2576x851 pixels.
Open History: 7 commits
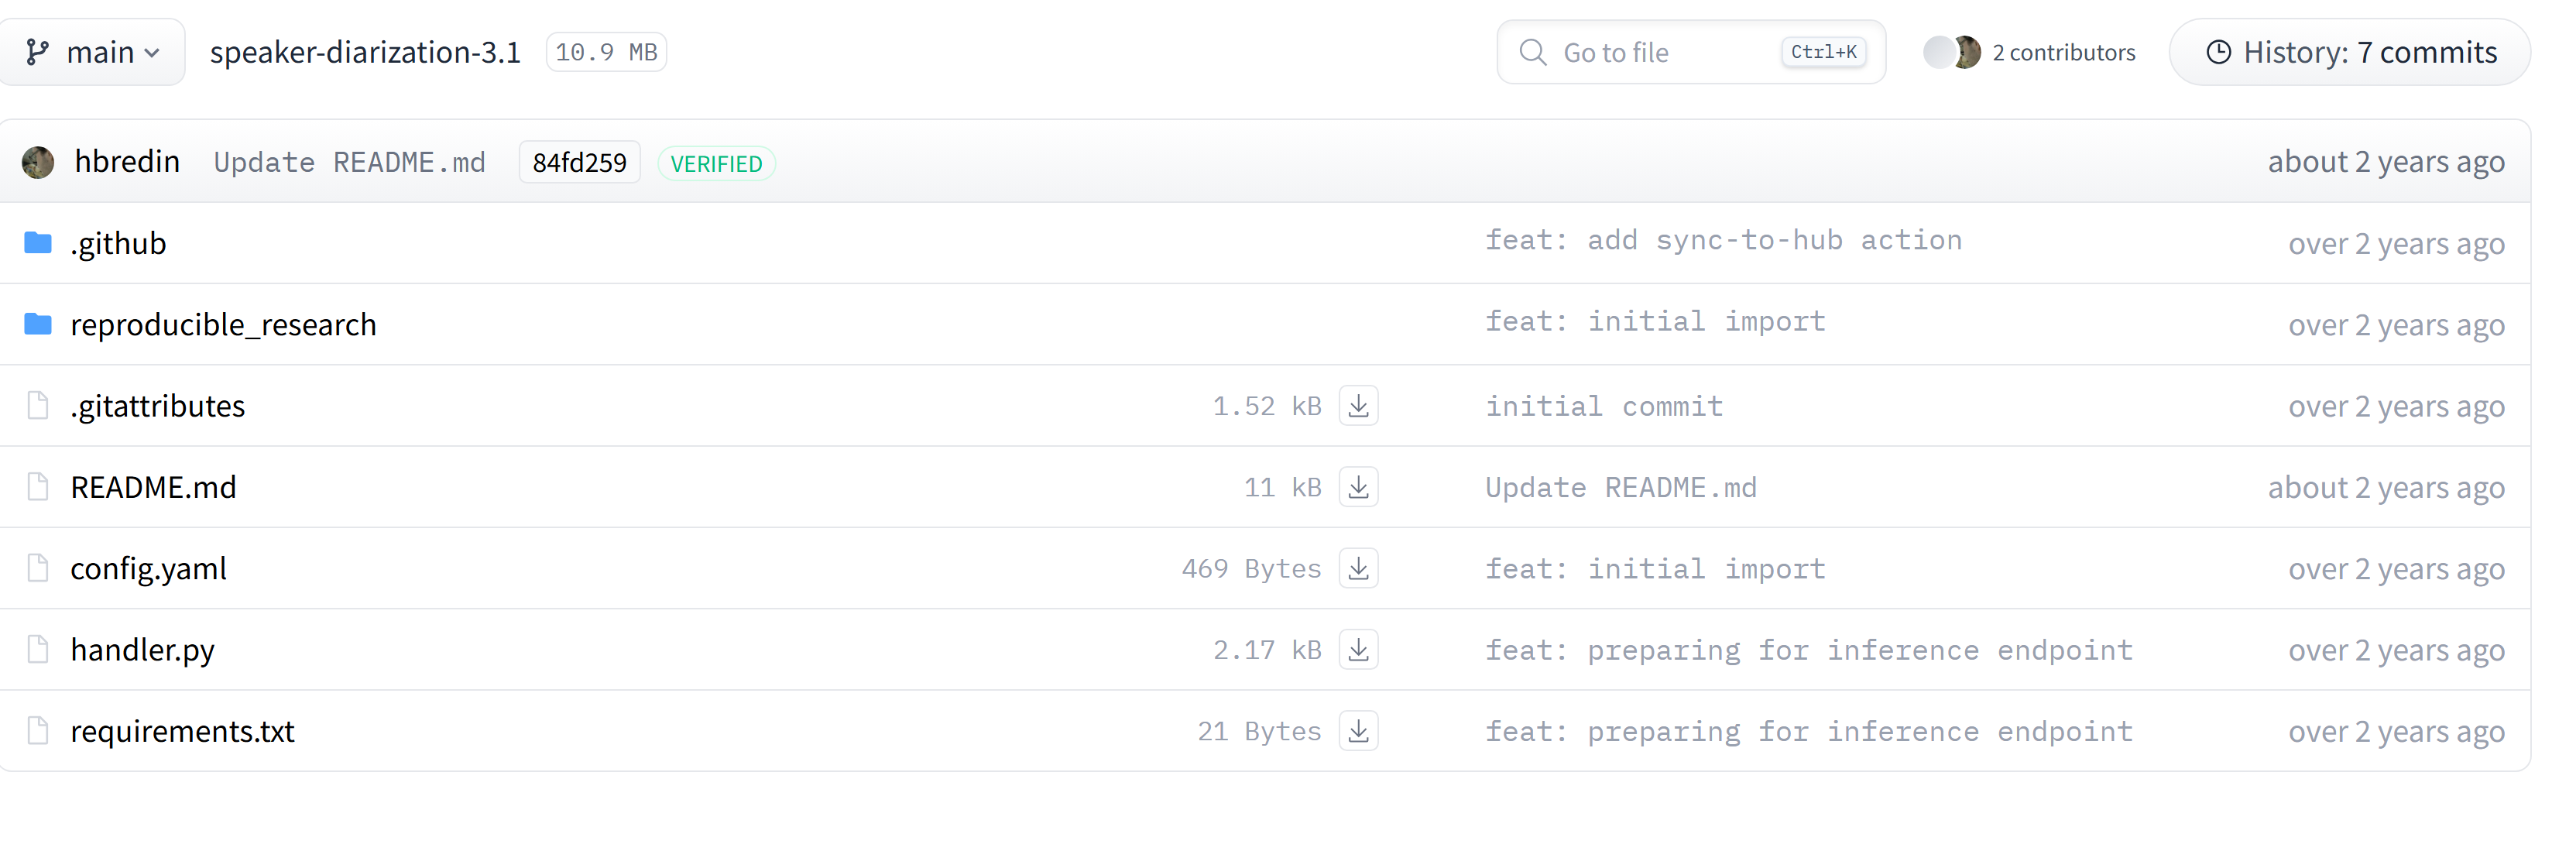[2350, 52]
